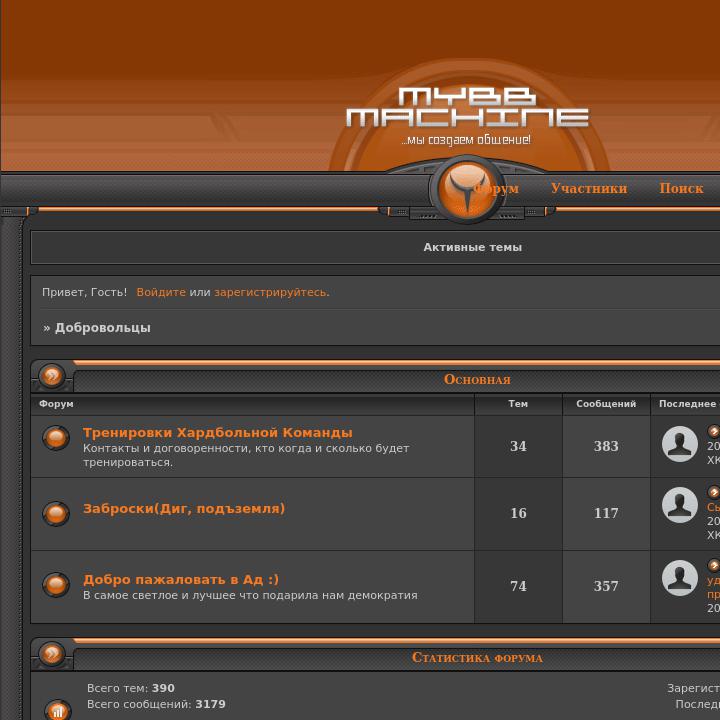Image resolution: width=720 pixels, height=720 pixels.
Task: Click status icon for Тренировки Хардбольной Команды
Action: click(56, 438)
